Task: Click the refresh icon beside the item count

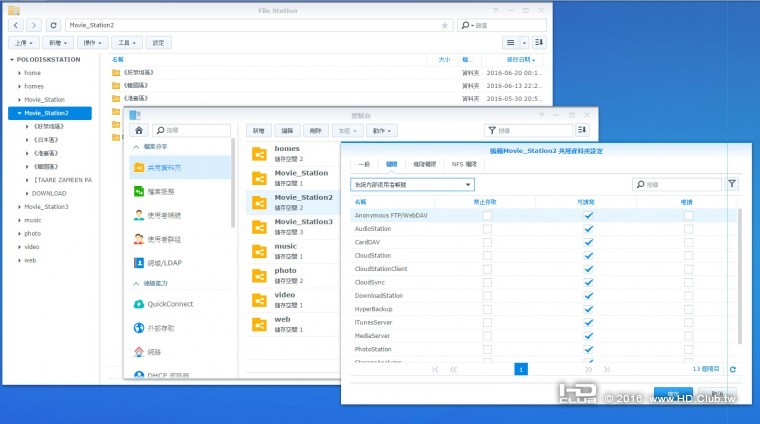Action: click(732, 369)
